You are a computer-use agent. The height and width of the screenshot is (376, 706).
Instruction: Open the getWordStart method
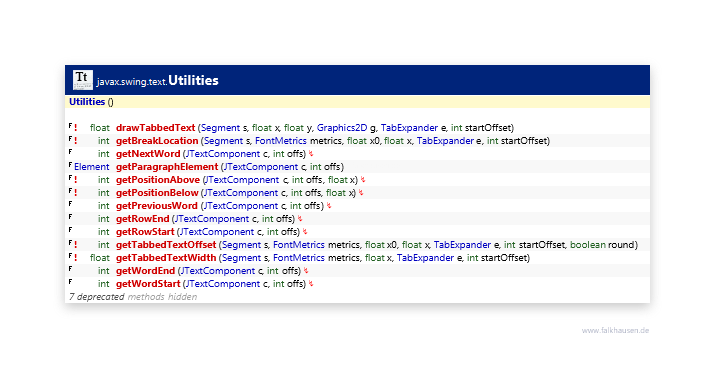[148, 284]
